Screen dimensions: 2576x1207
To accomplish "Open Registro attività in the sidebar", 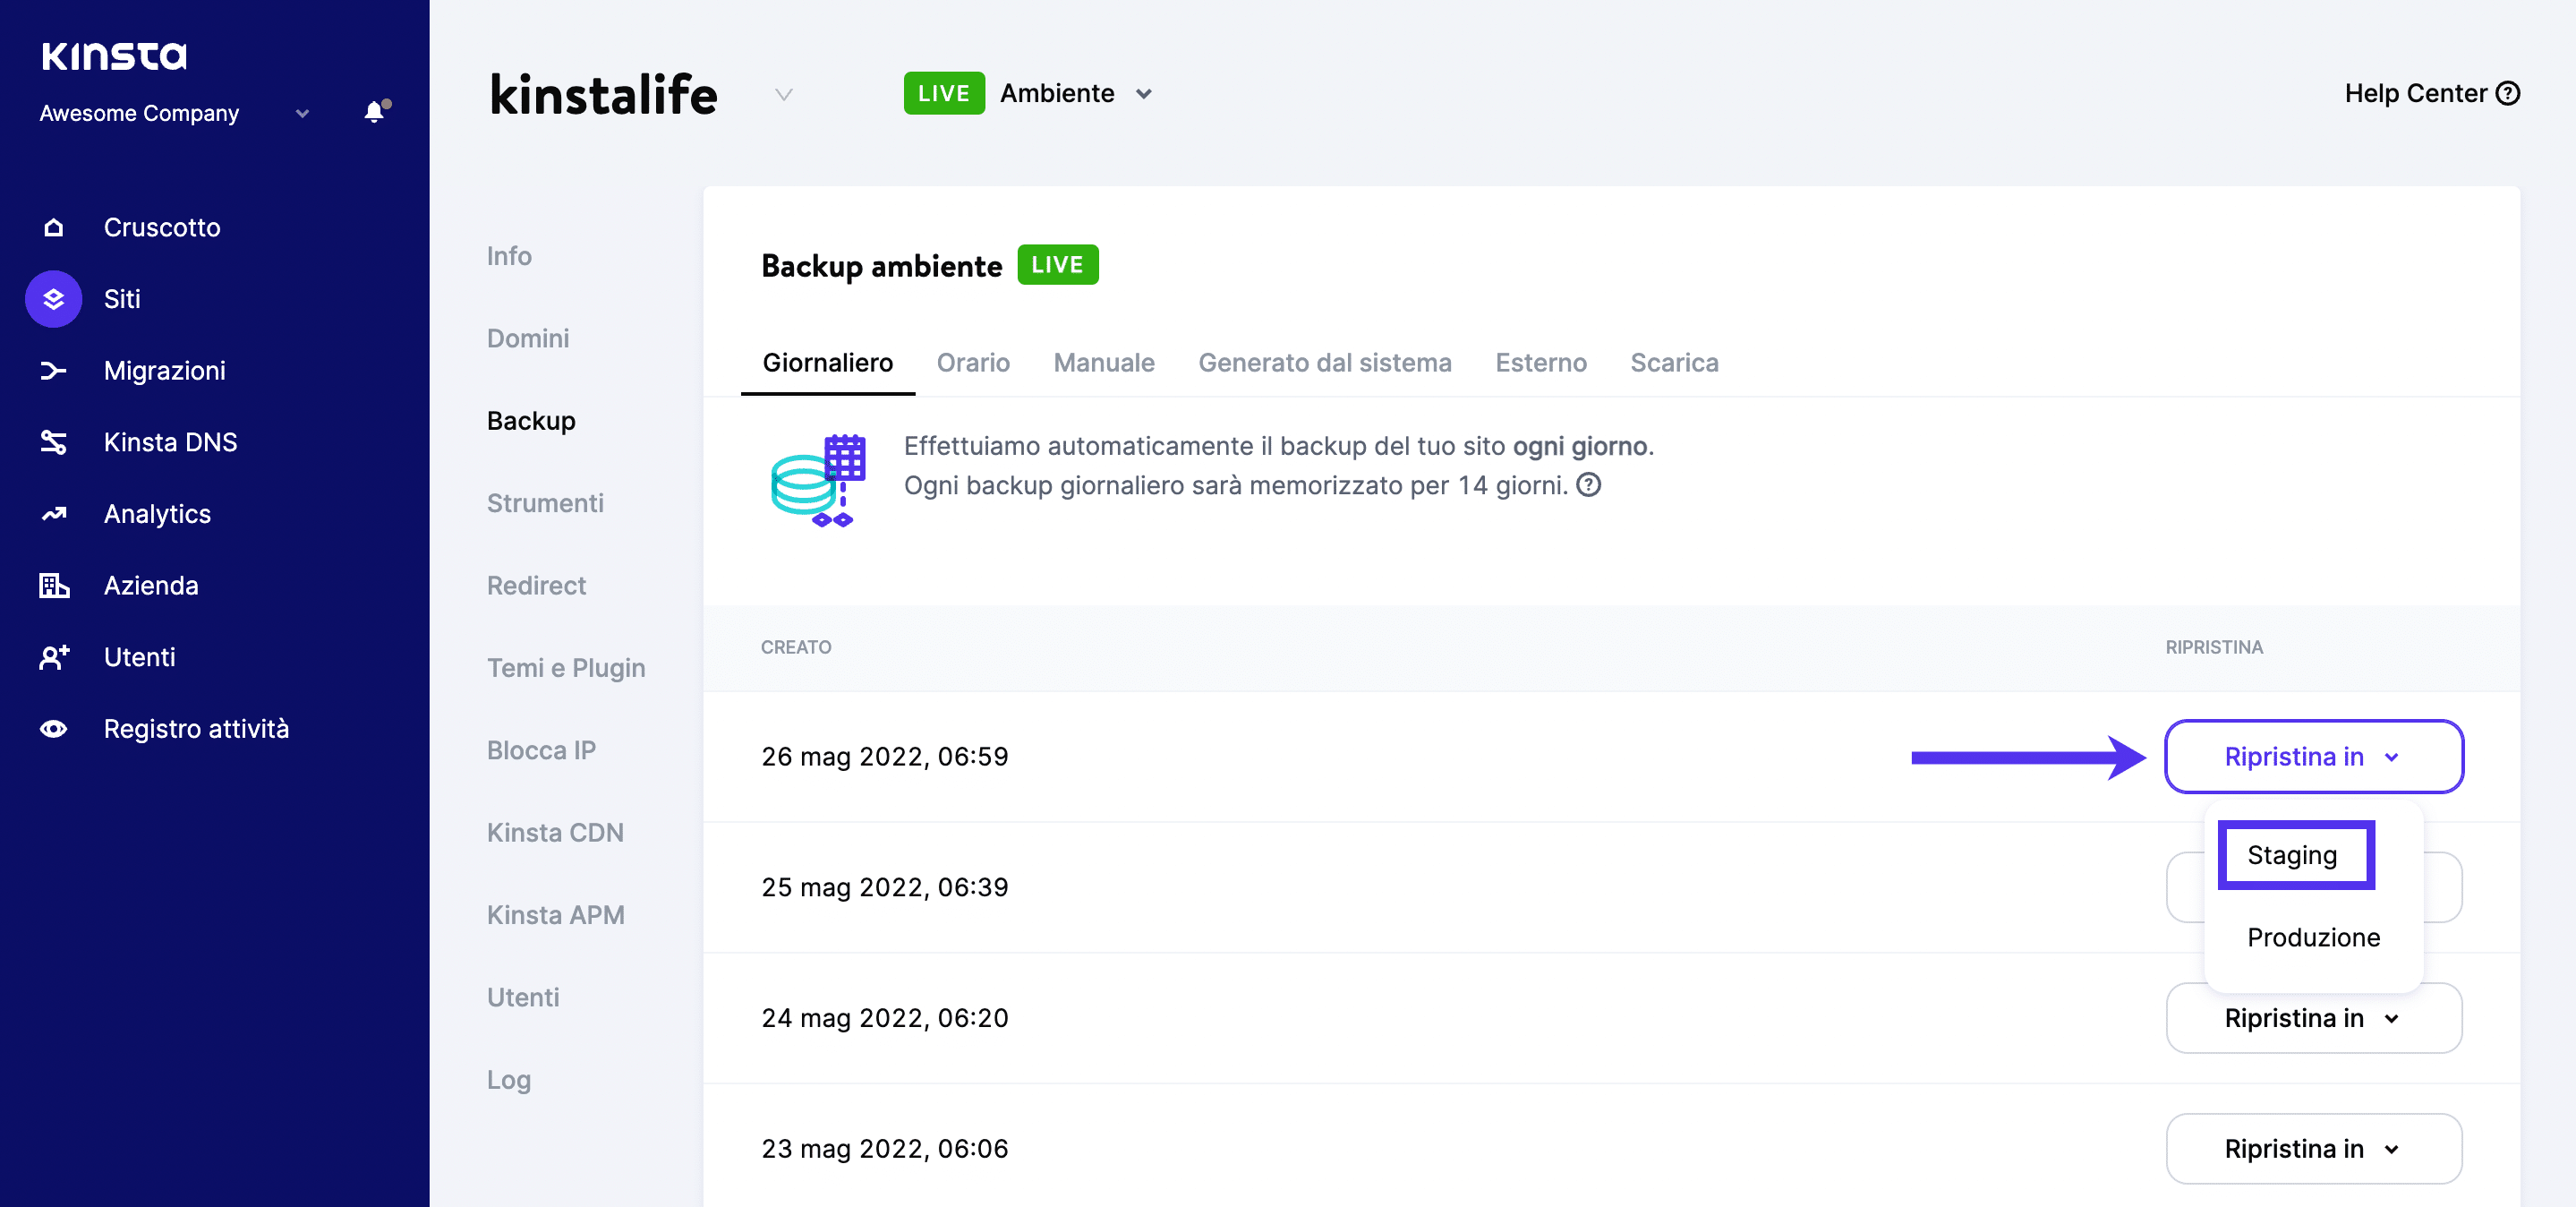I will coord(196,729).
